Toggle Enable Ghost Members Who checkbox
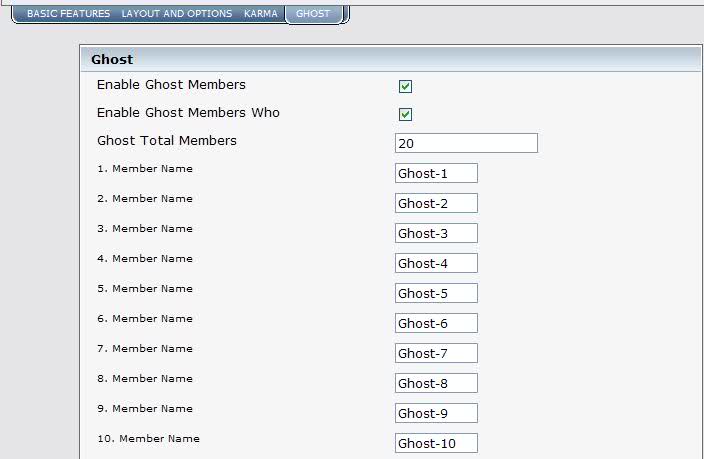This screenshot has height=459, width=704. pyautogui.click(x=405, y=115)
